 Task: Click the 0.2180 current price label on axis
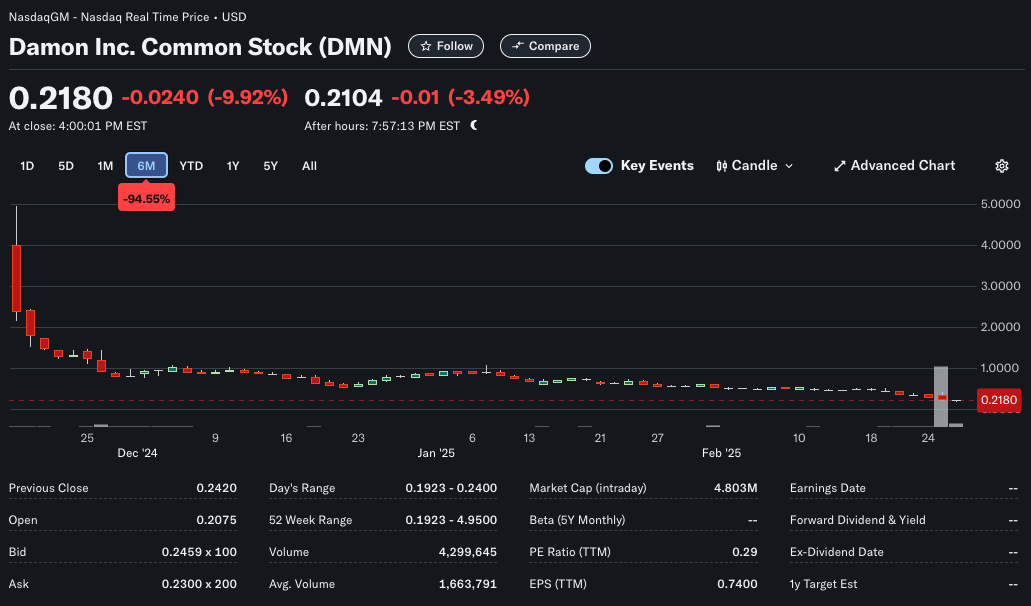999,400
